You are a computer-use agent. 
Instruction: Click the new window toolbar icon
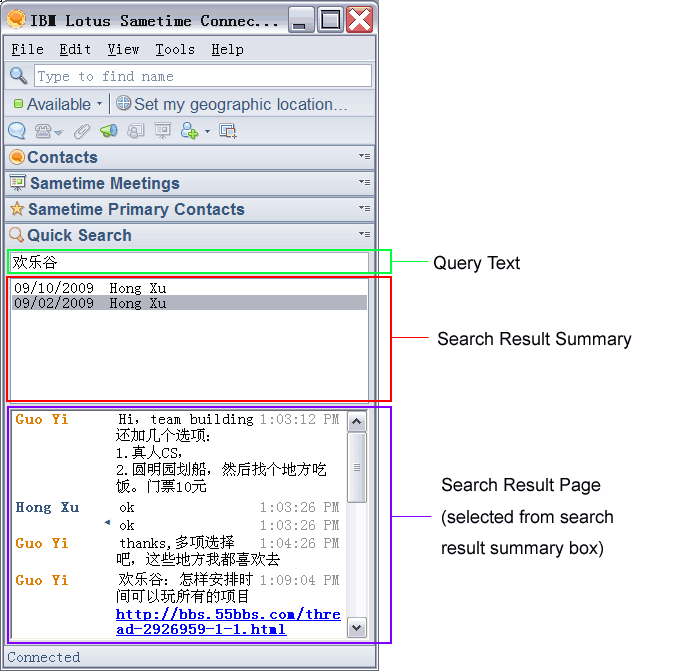coord(228,131)
